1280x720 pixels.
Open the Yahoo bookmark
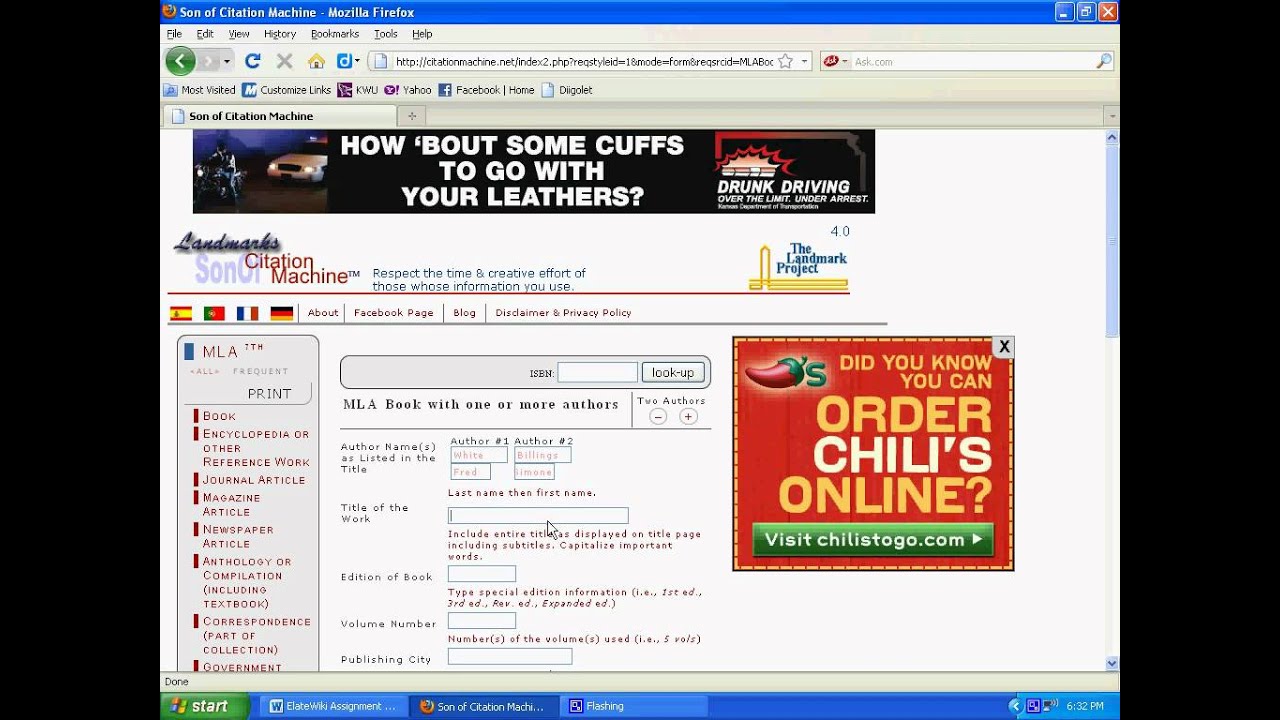coord(408,90)
